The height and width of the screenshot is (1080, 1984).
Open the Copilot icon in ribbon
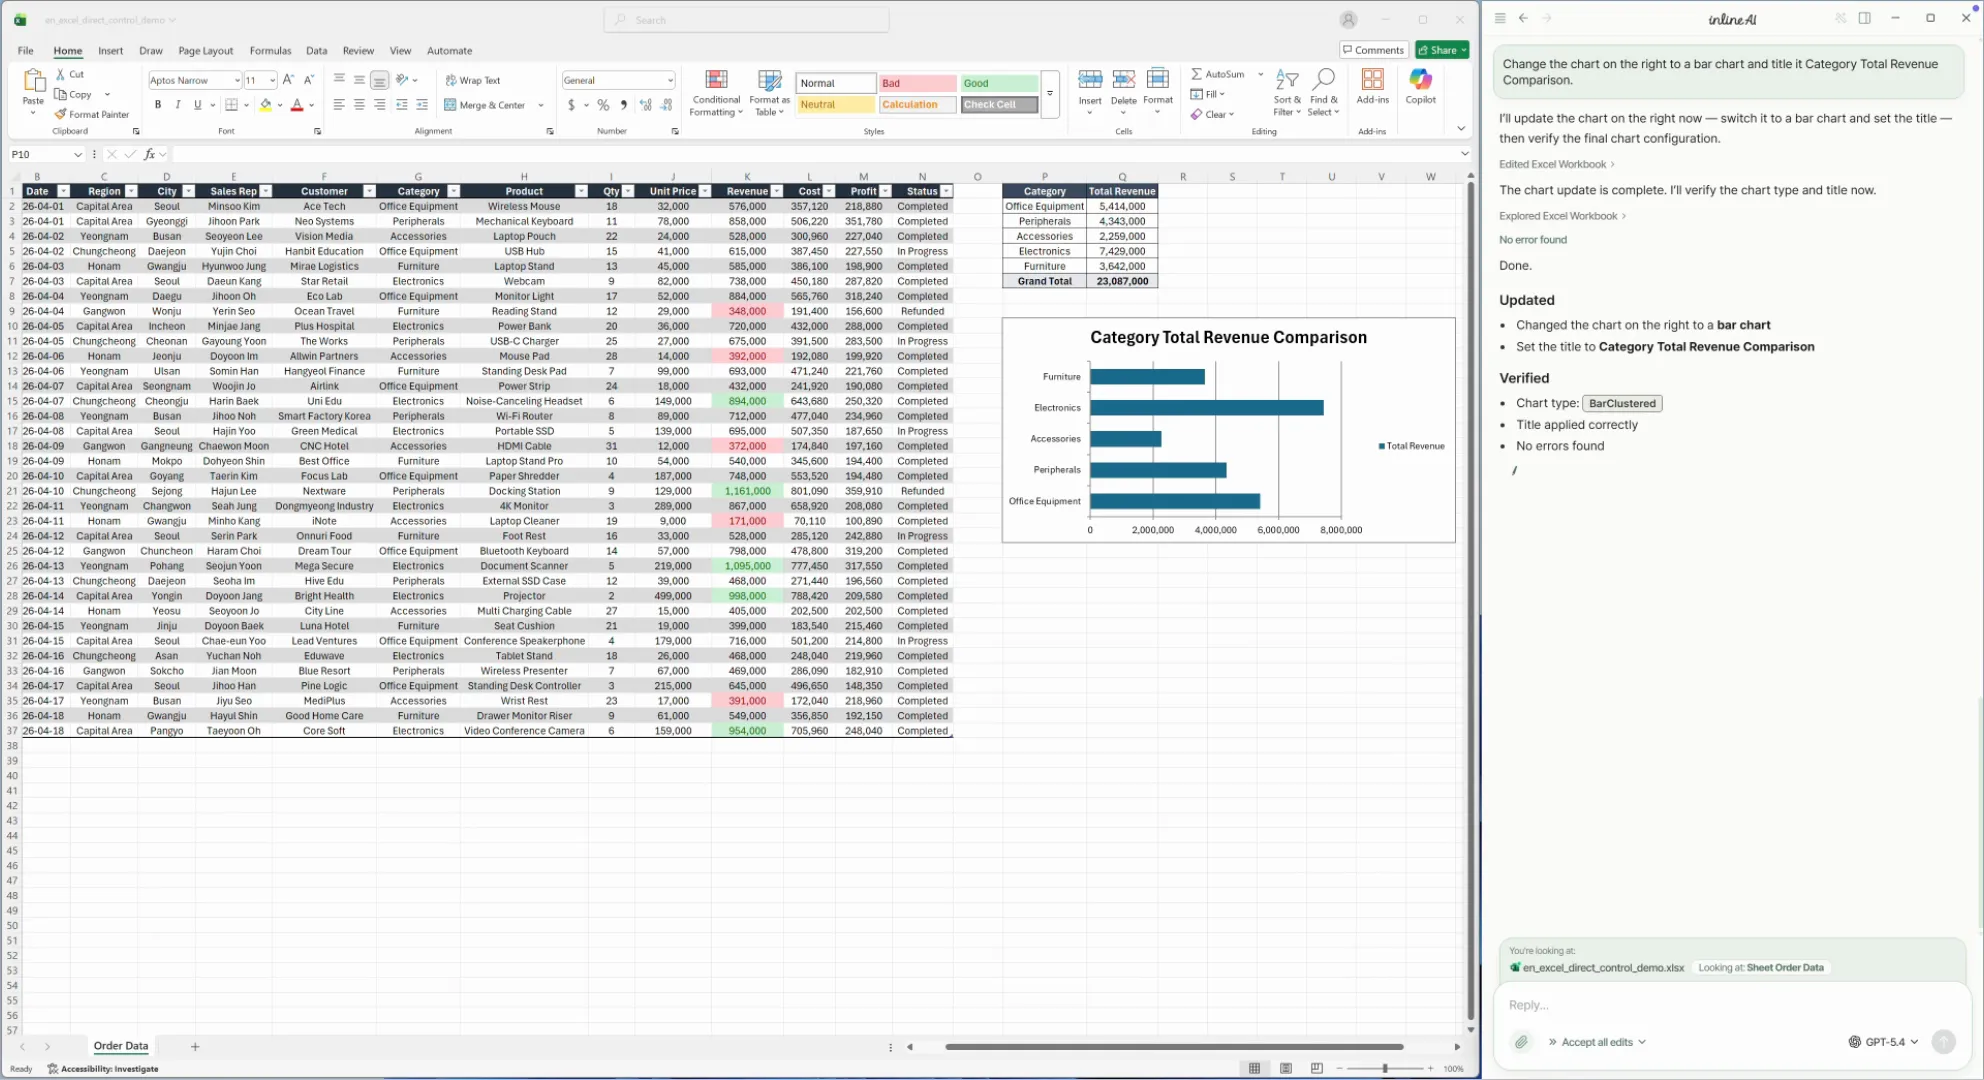pos(1420,81)
